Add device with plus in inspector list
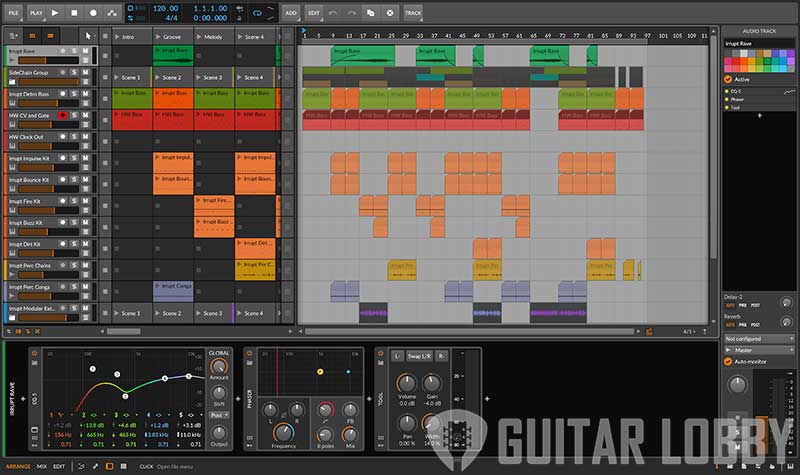The height and width of the screenshot is (475, 800). coord(759,116)
